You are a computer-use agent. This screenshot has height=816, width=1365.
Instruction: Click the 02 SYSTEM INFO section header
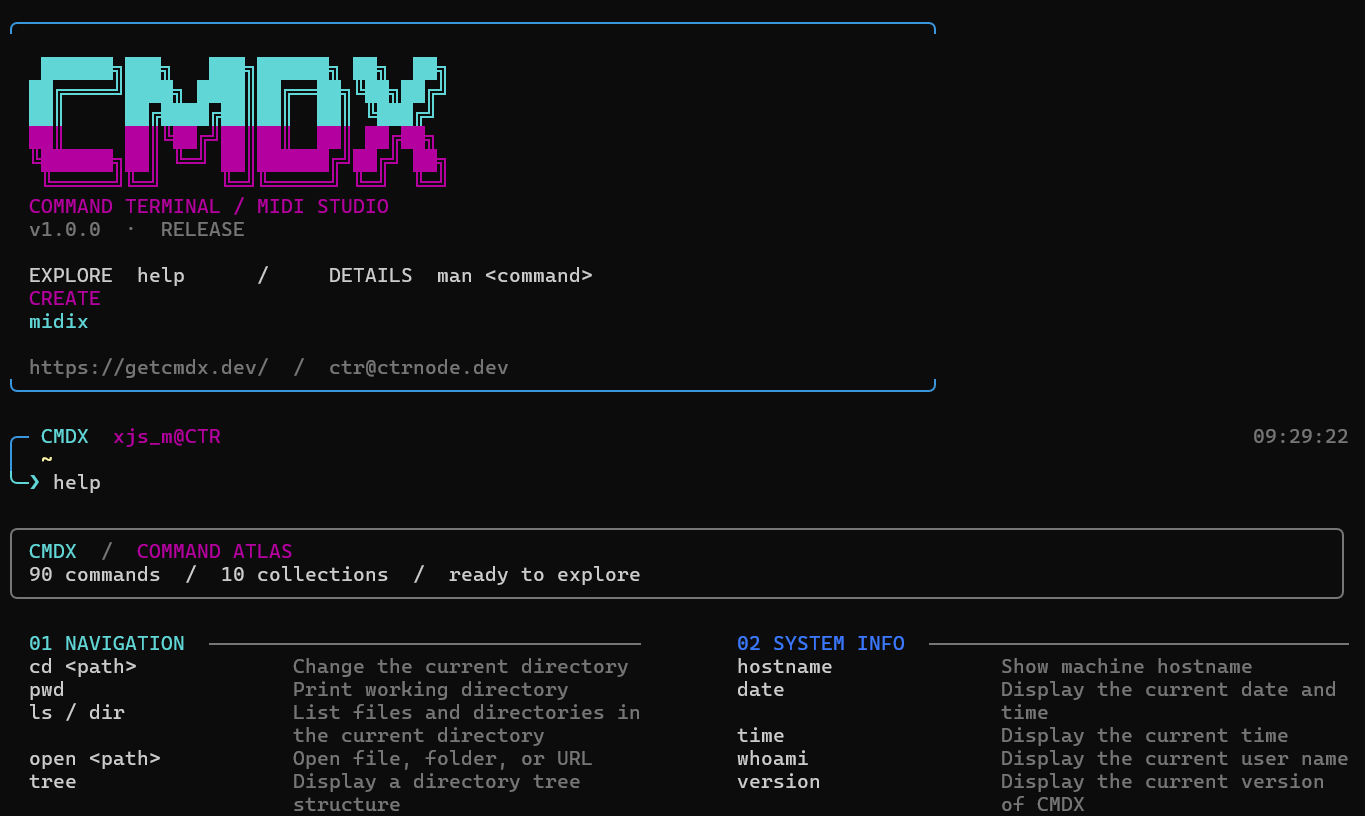[x=821, y=643]
